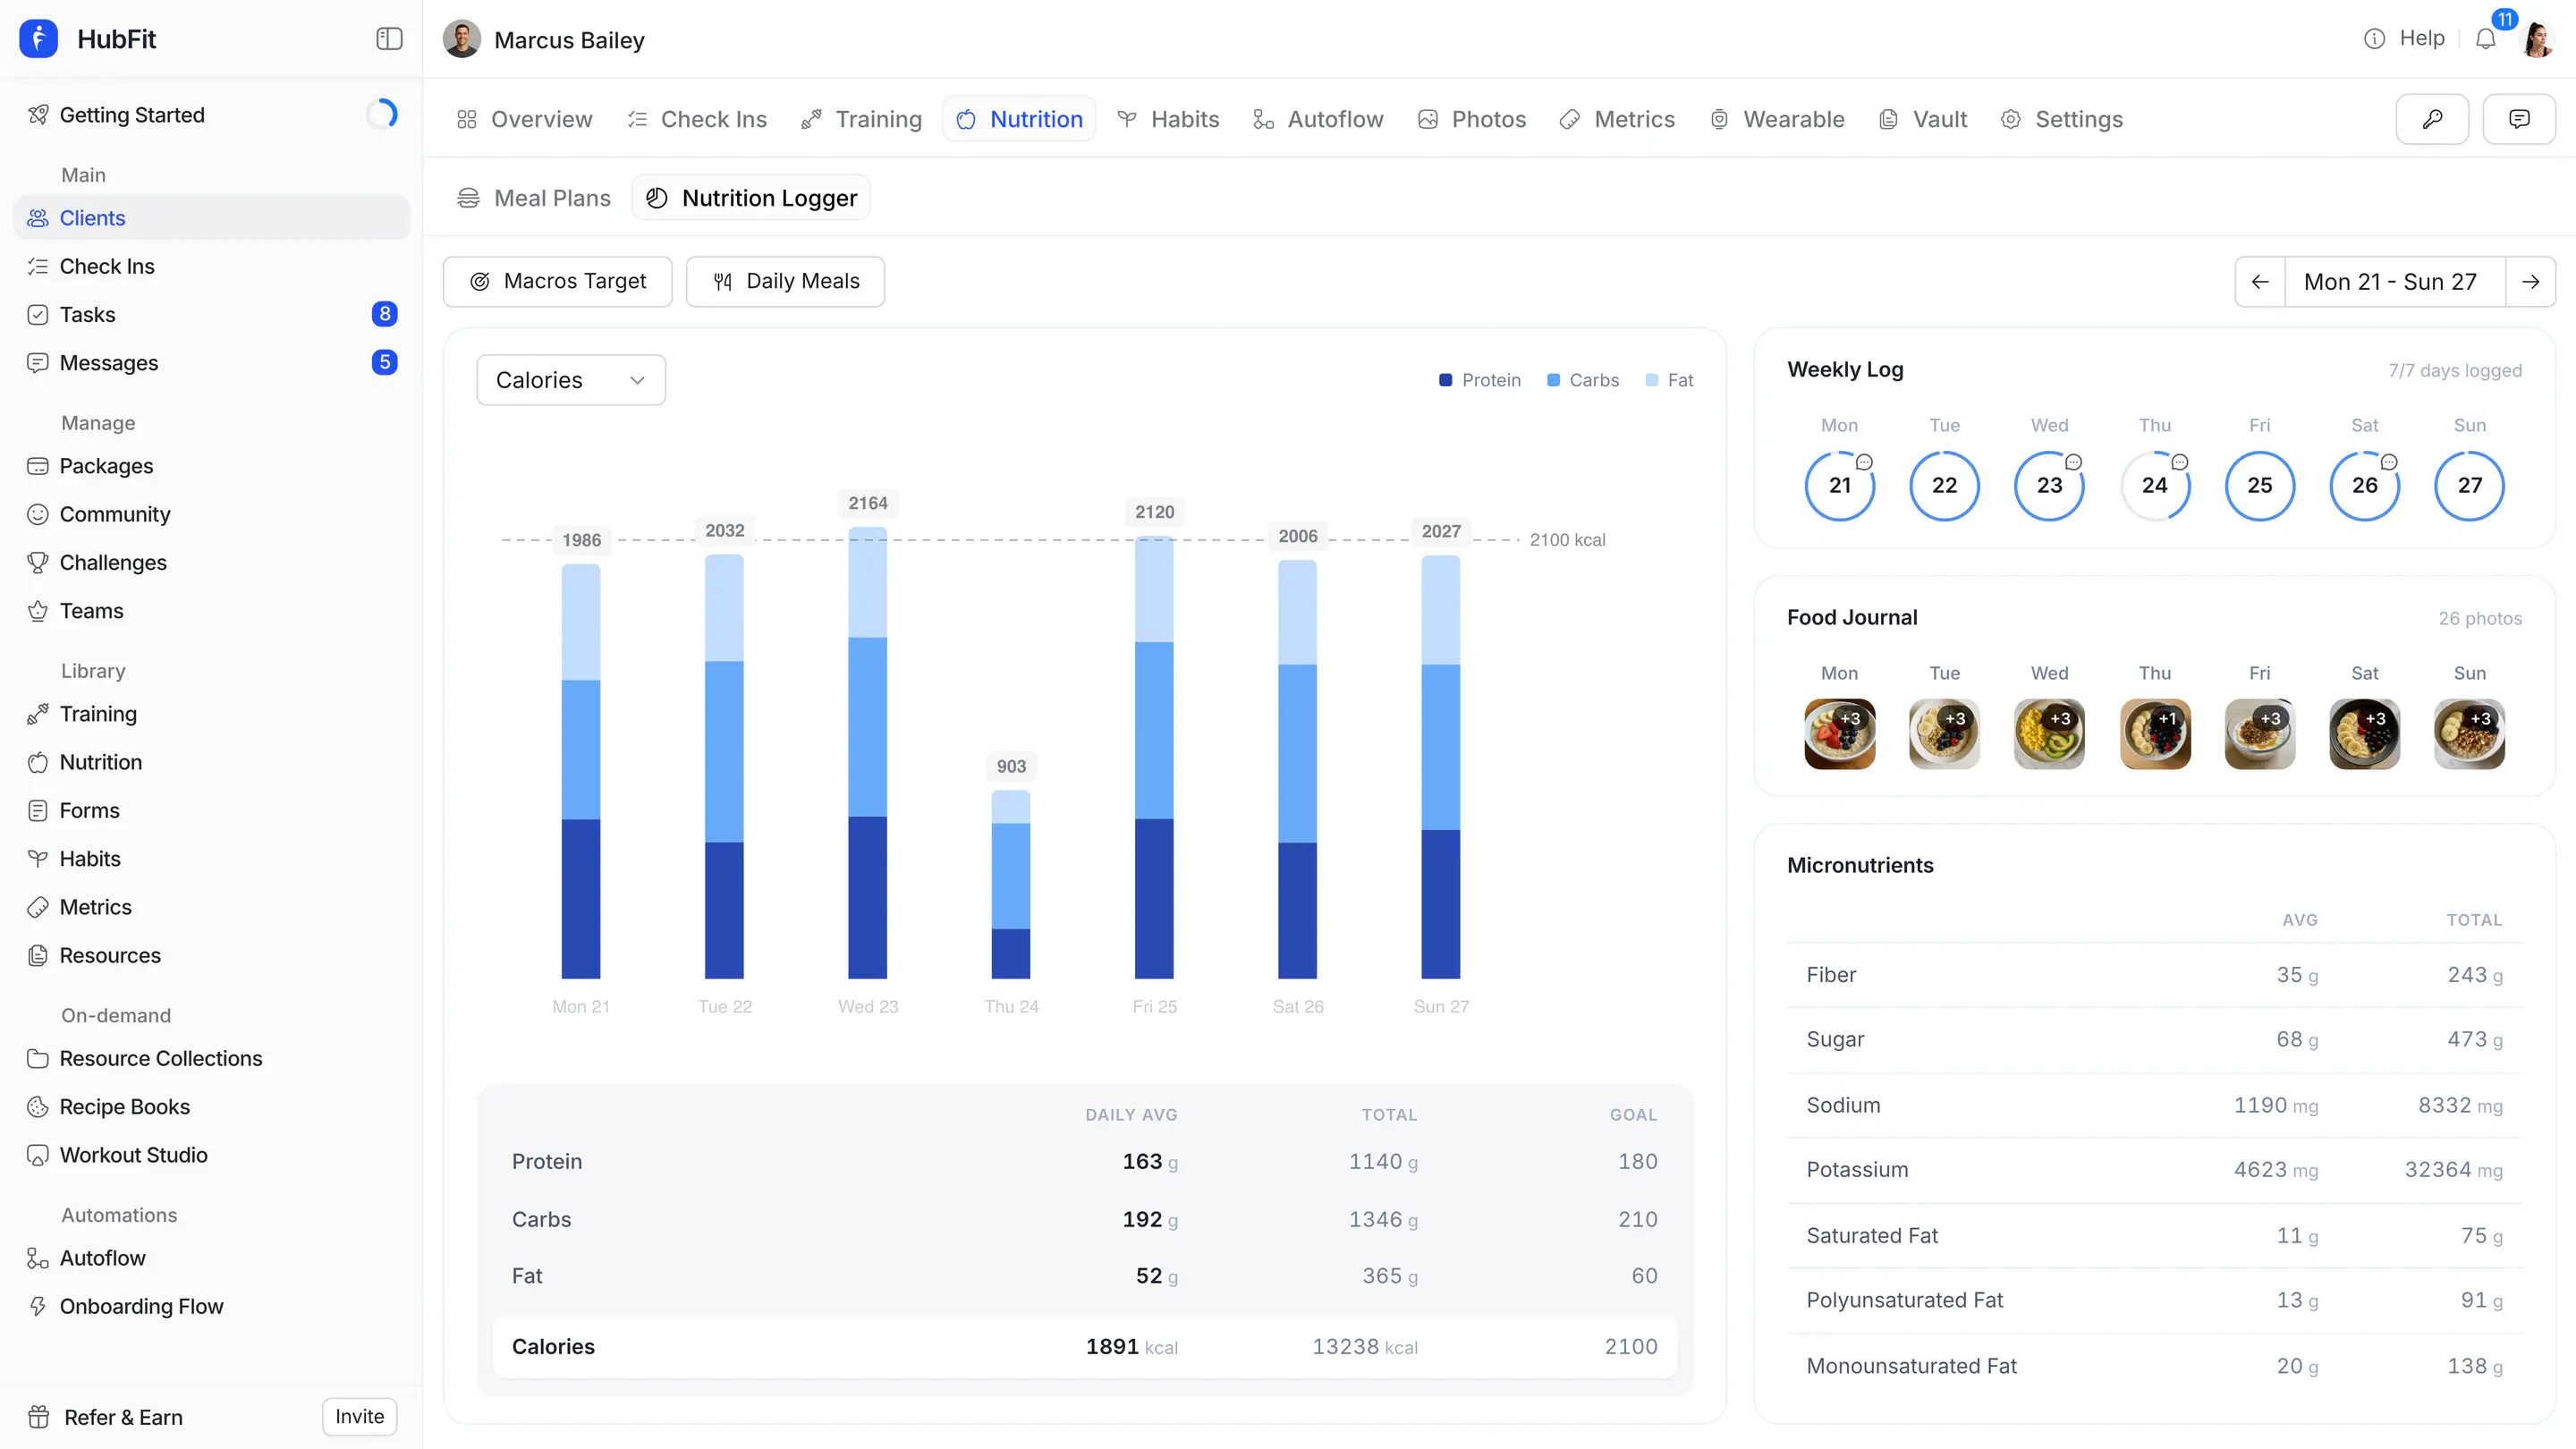Open the chat message icon button
This screenshot has height=1449, width=2576.
[2519, 119]
